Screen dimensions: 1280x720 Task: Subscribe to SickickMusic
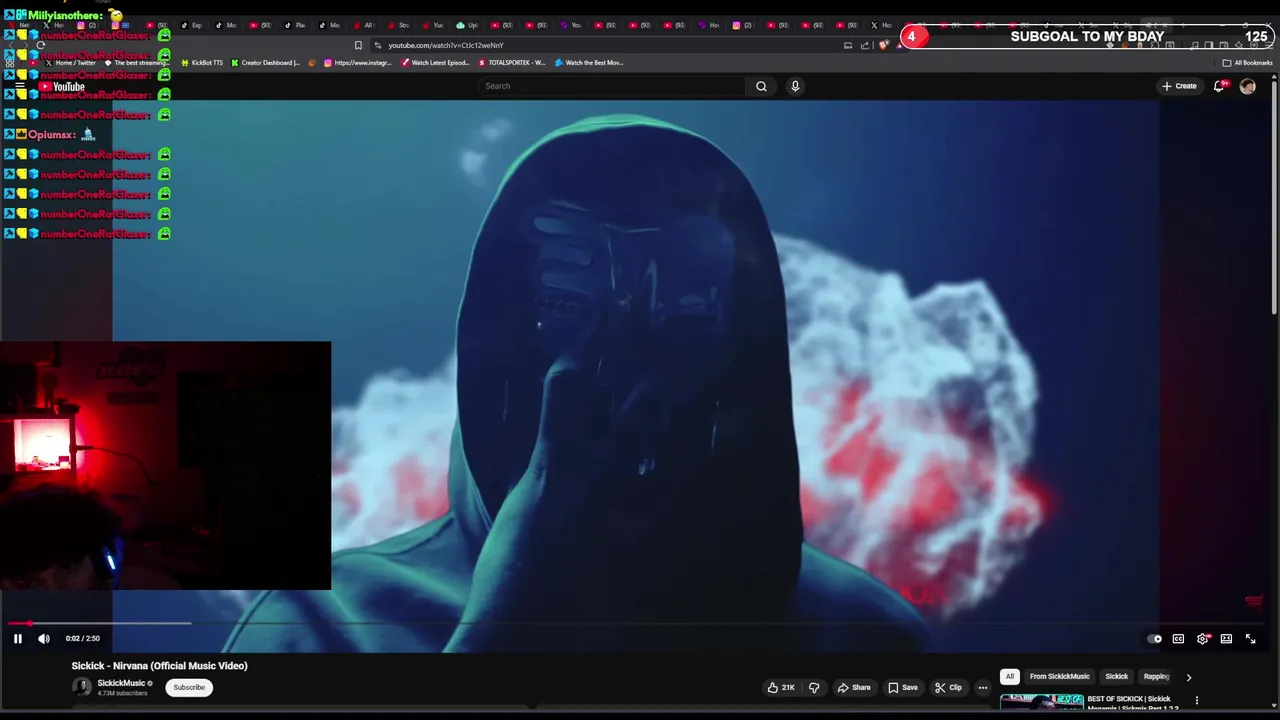189,687
